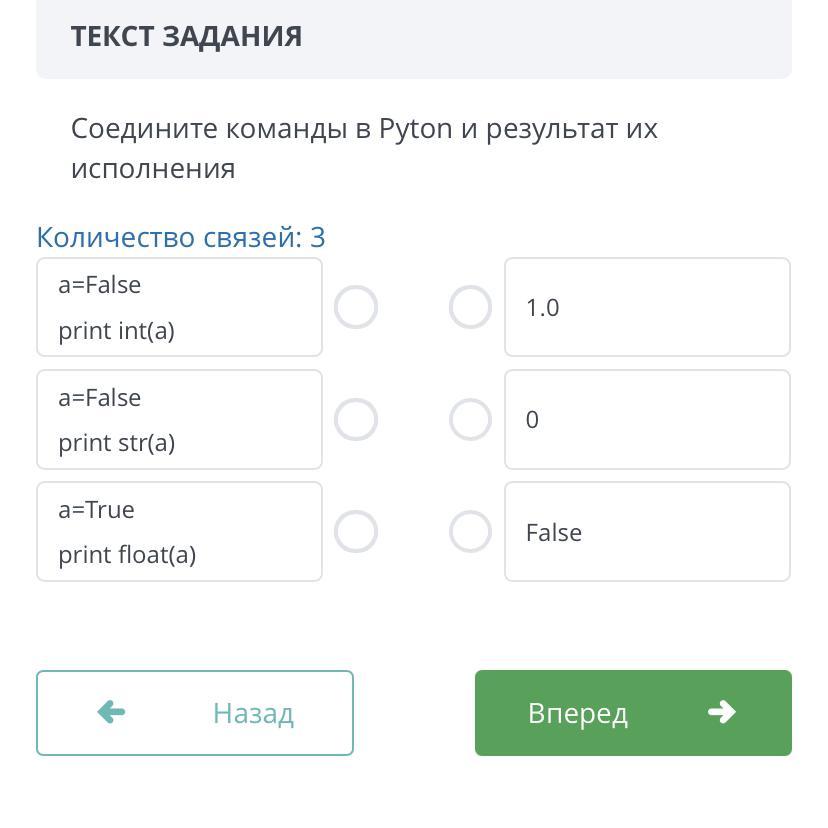828x828 pixels.
Task: Click the False result box
Action: point(647,532)
